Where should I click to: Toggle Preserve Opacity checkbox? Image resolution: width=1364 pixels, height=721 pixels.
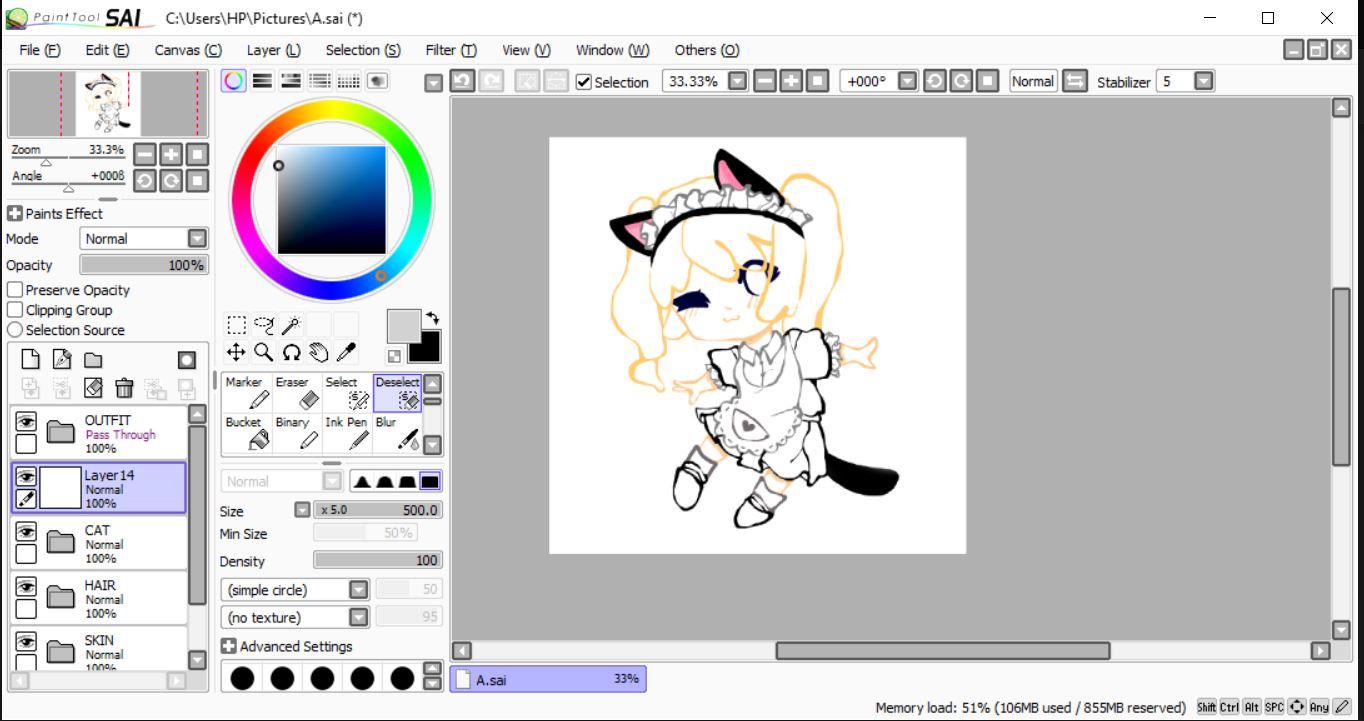point(15,290)
